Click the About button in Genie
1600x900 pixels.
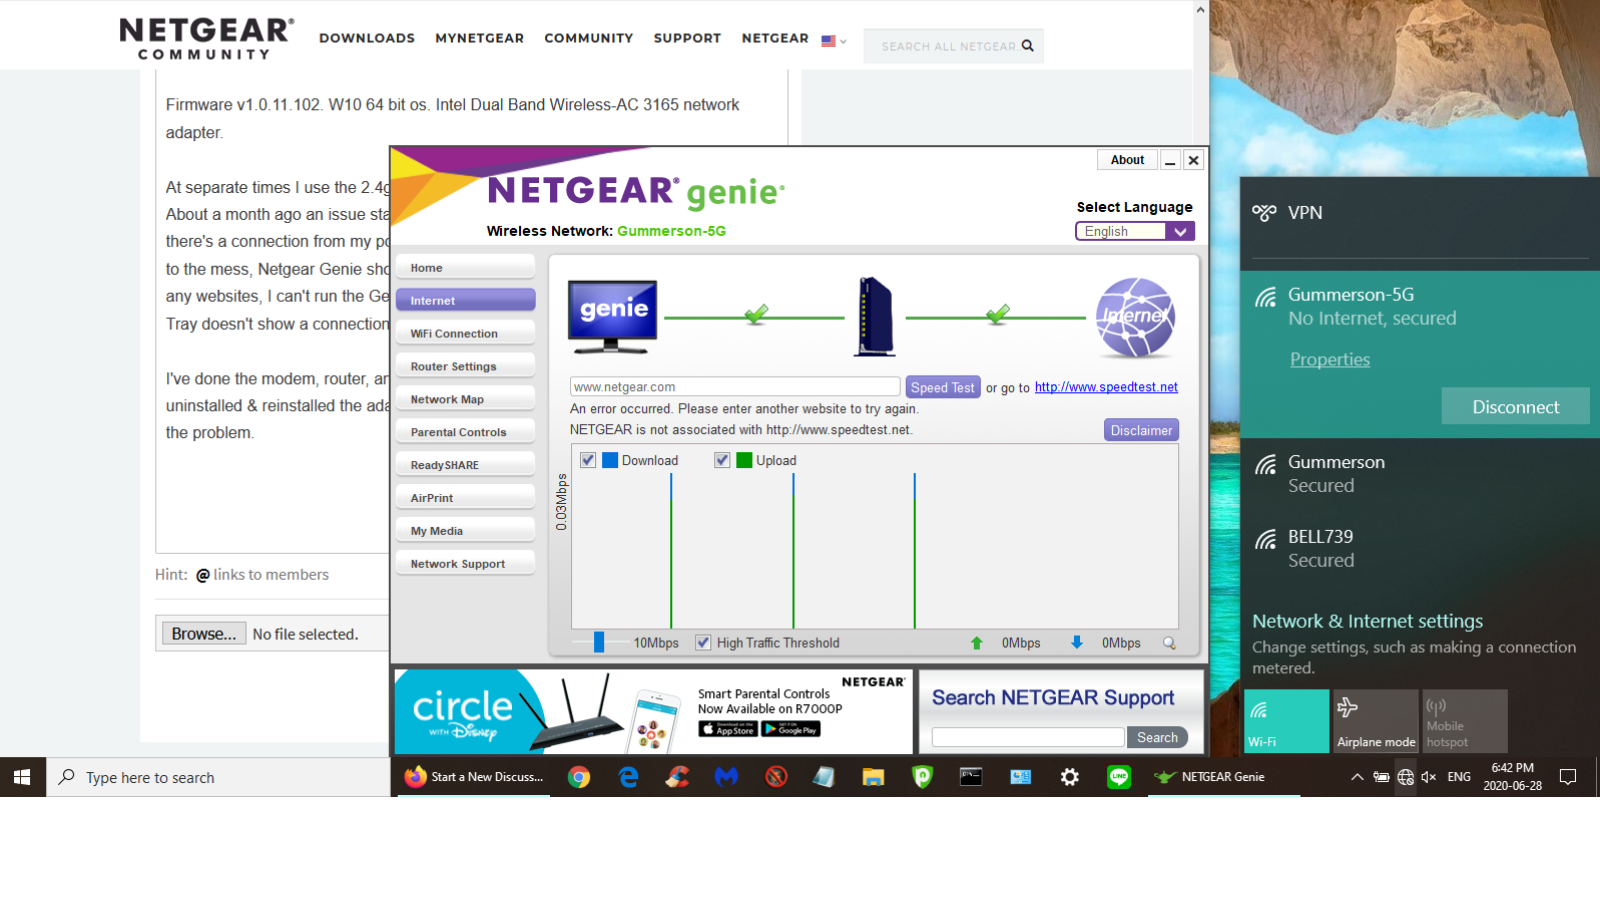tap(1127, 160)
